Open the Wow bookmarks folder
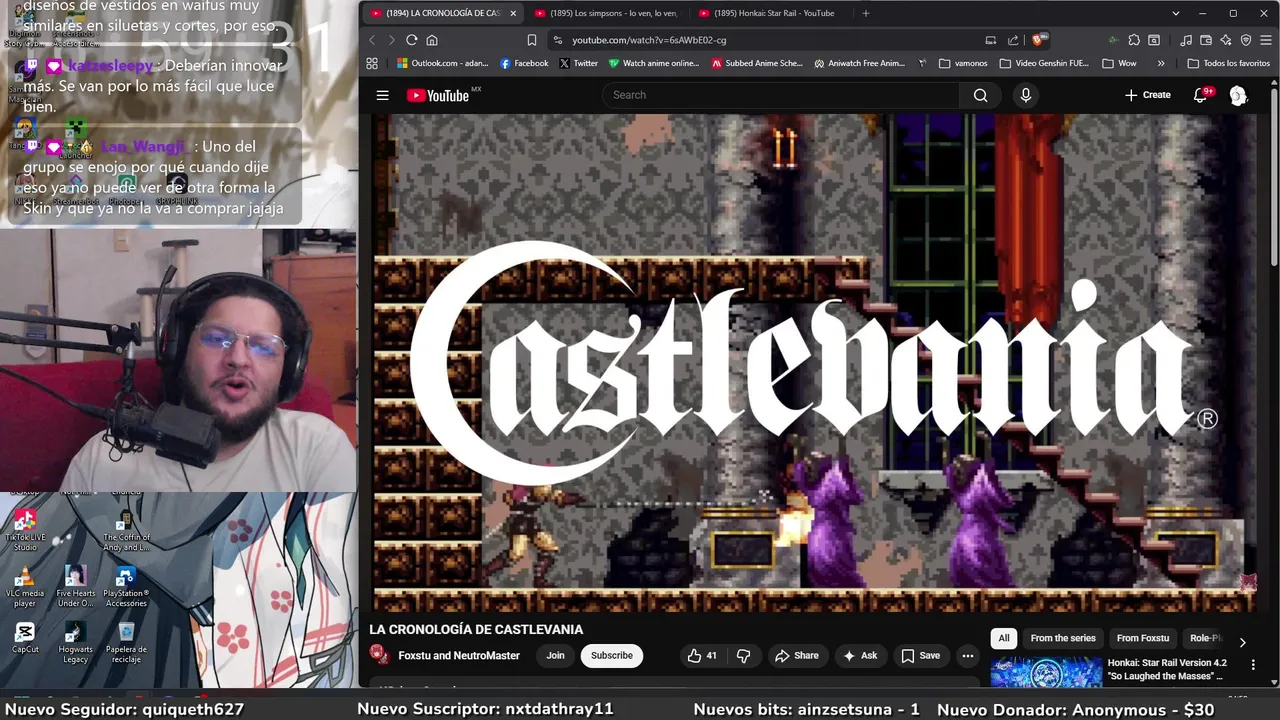Screen dimensions: 1280x720 click(x=1119, y=63)
